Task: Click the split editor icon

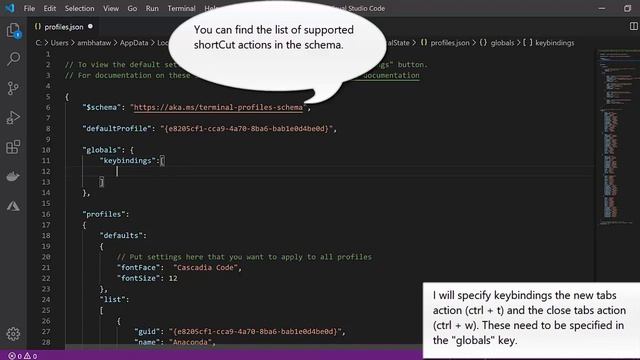Action: tap(633, 26)
